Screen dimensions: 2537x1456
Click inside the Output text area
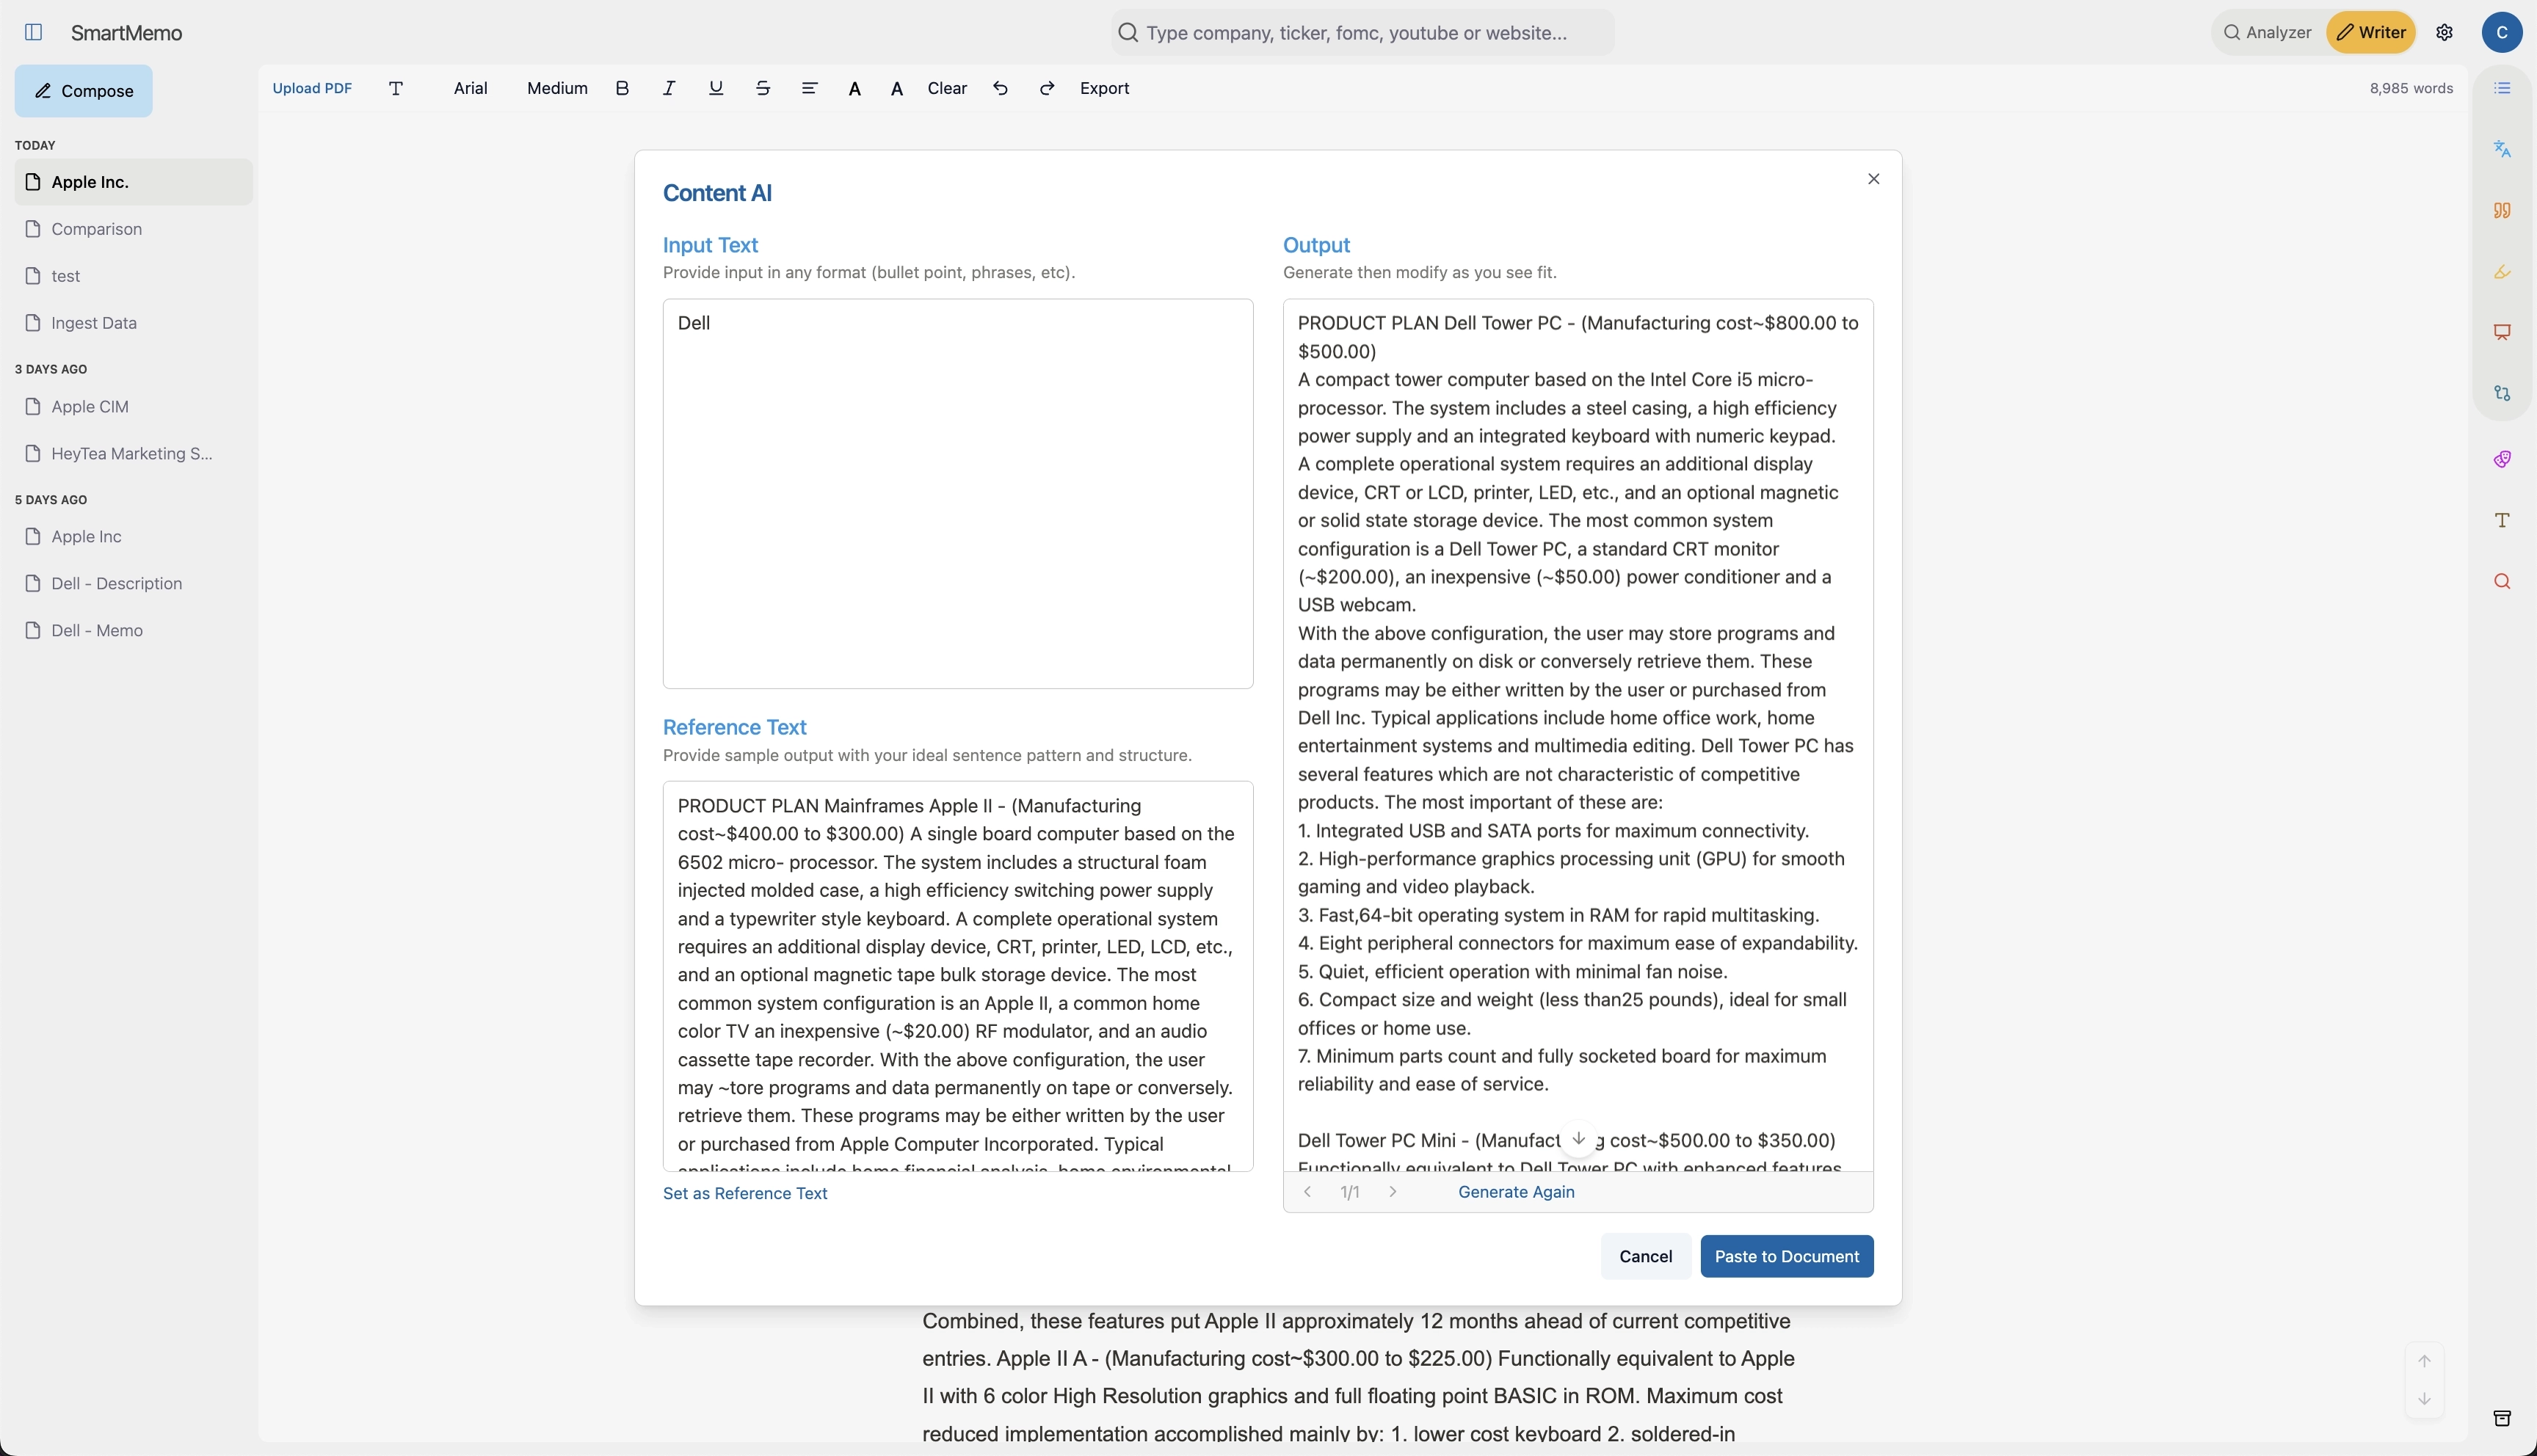tap(1578, 735)
